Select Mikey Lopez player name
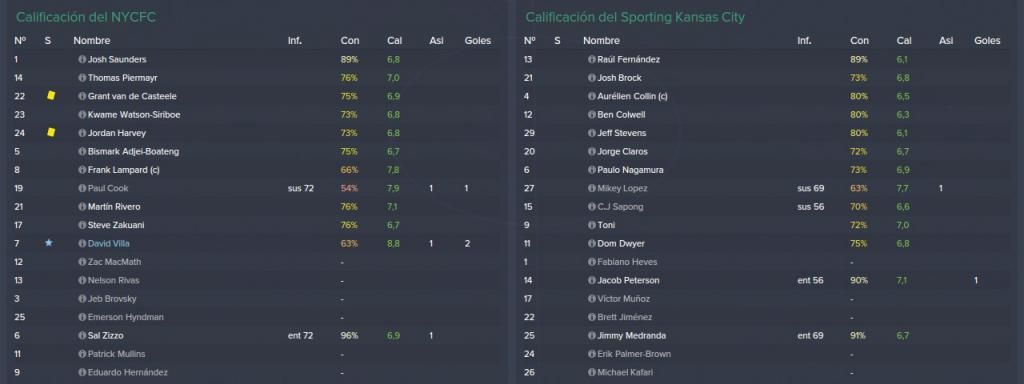The width and height of the screenshot is (1024, 384). pyautogui.click(x=620, y=188)
